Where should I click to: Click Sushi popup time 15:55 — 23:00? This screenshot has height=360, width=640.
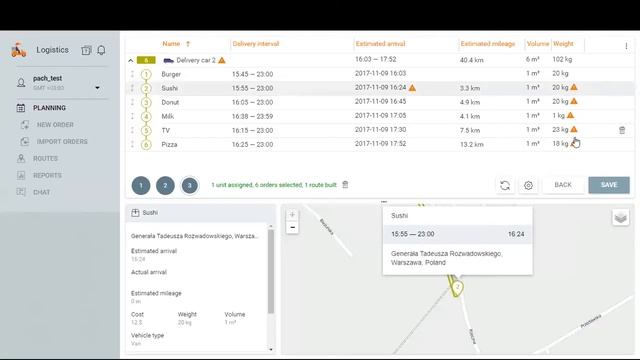pyautogui.click(x=413, y=234)
